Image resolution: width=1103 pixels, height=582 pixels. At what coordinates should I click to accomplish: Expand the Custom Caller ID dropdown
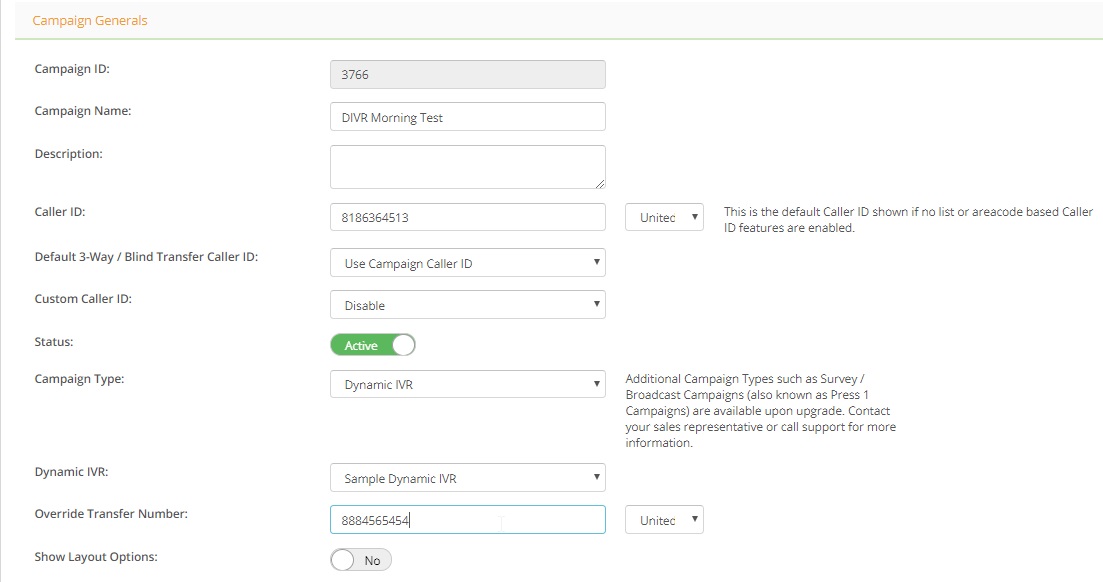(x=467, y=305)
